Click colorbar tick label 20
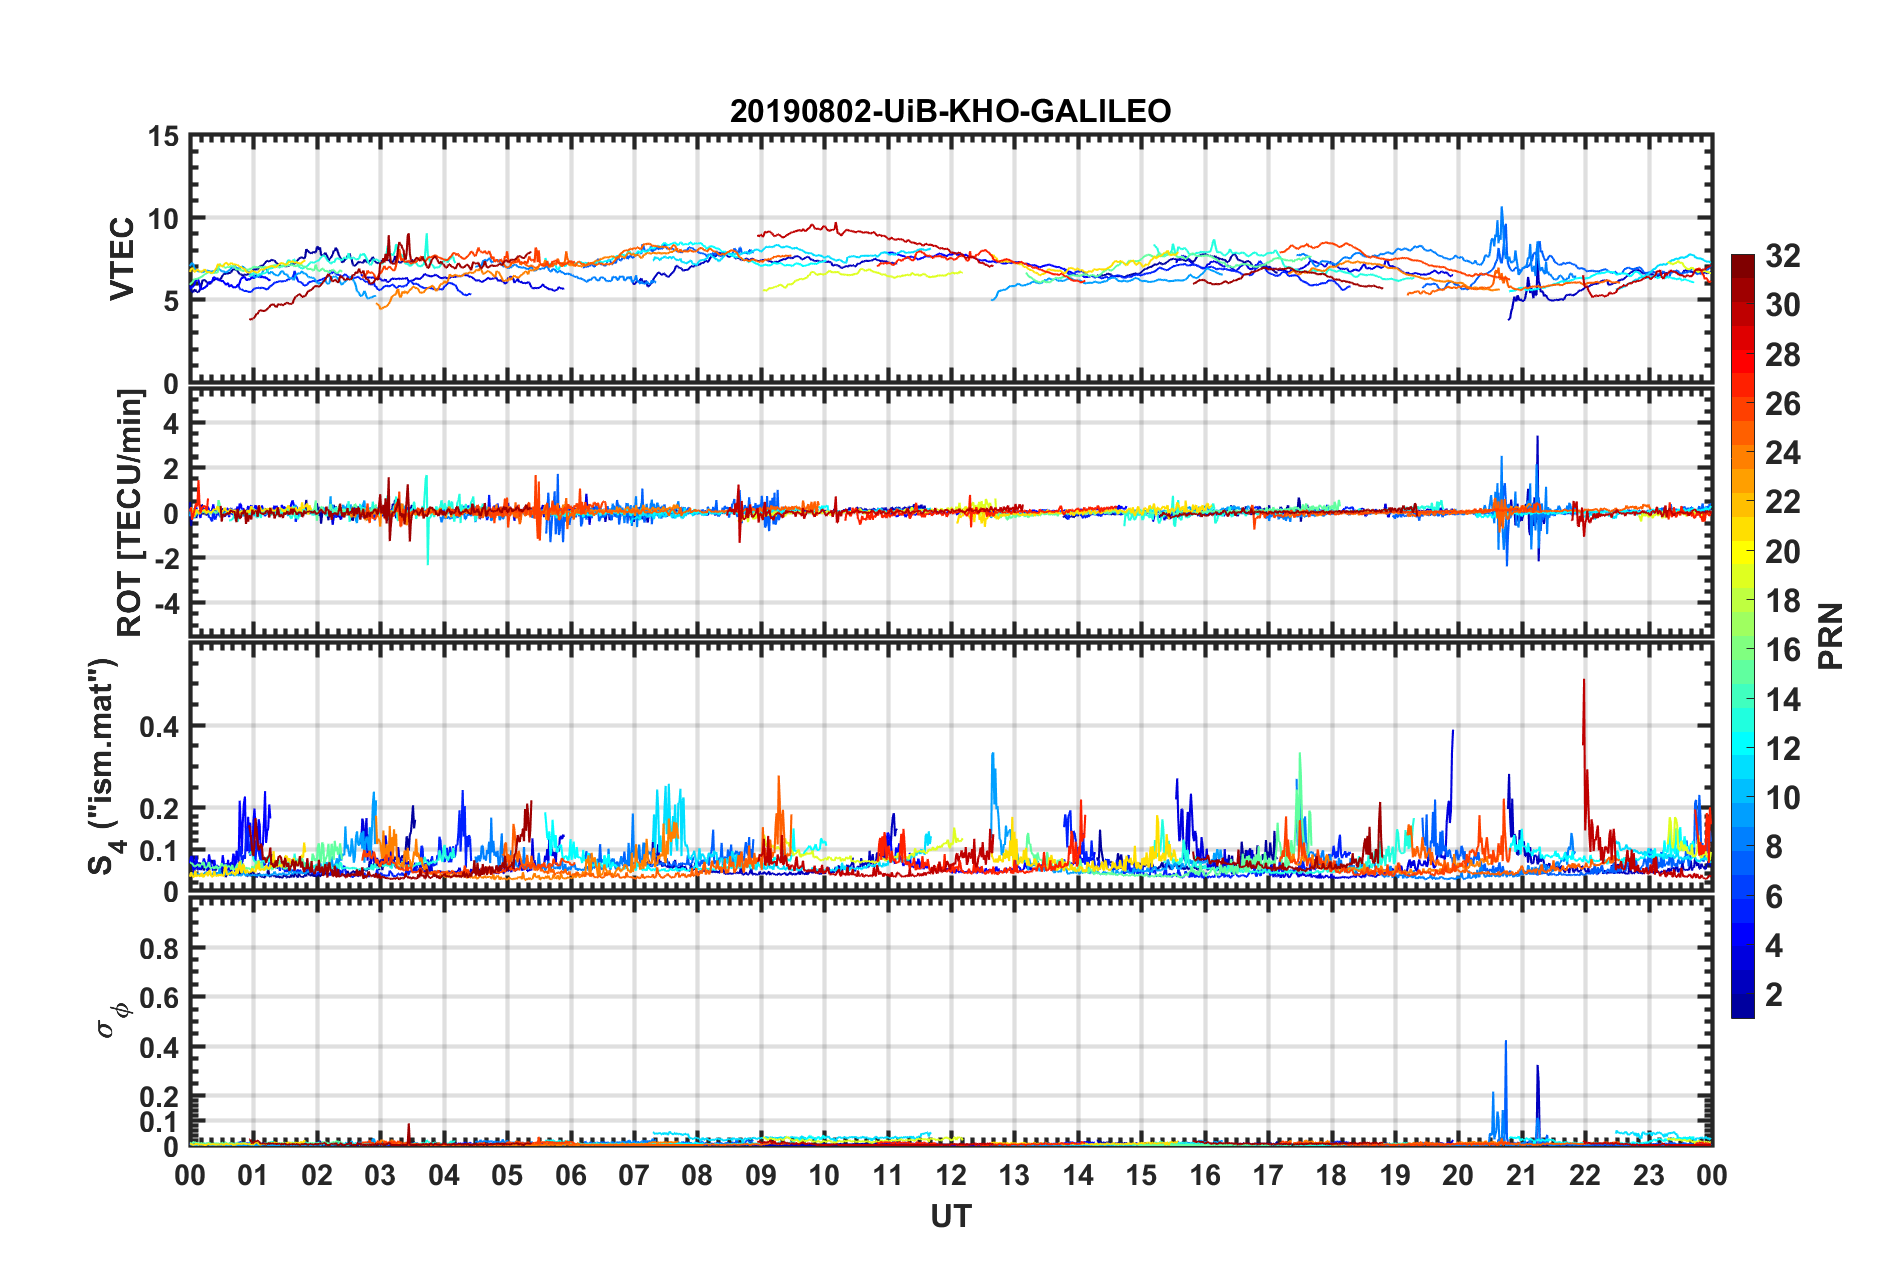The image size is (1902, 1272). coord(1782,552)
